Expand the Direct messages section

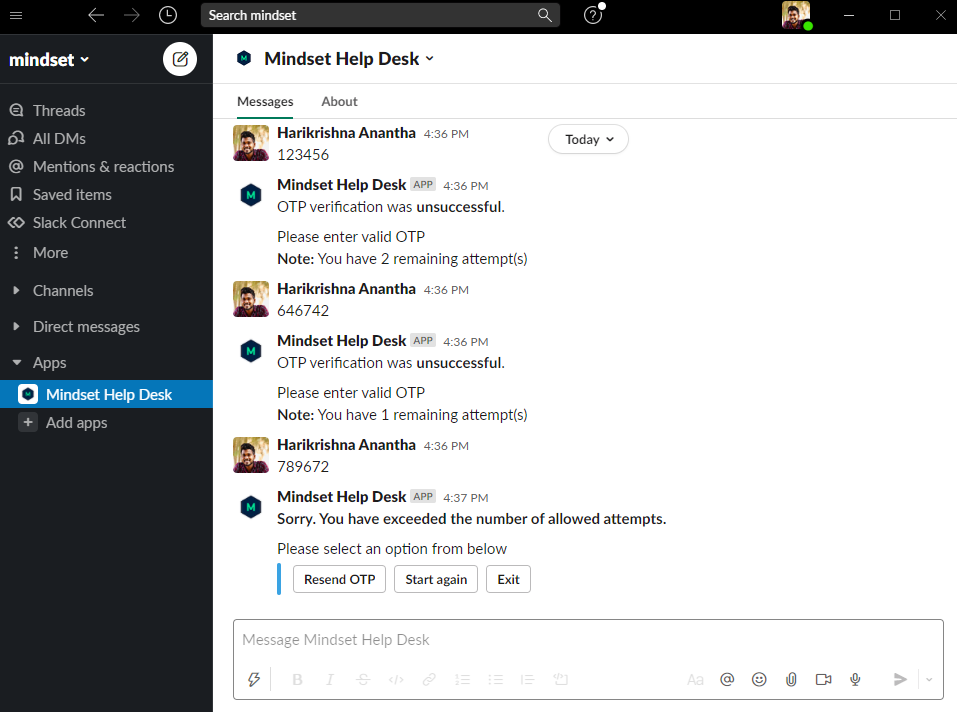click(16, 326)
